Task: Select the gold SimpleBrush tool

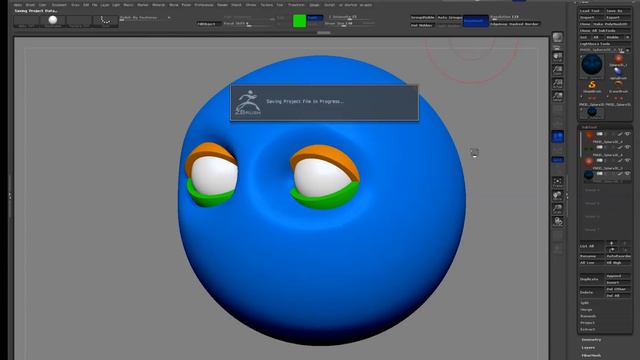Action: tap(592, 85)
